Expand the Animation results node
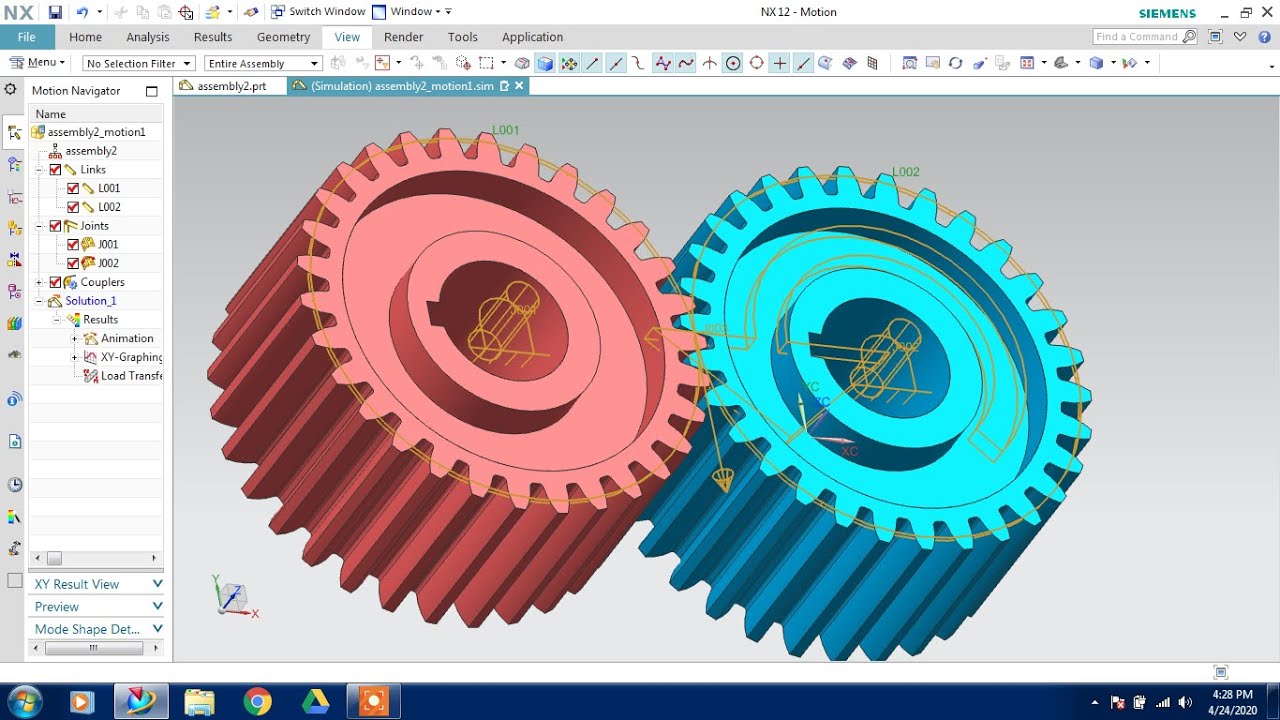 pyautogui.click(x=74, y=338)
